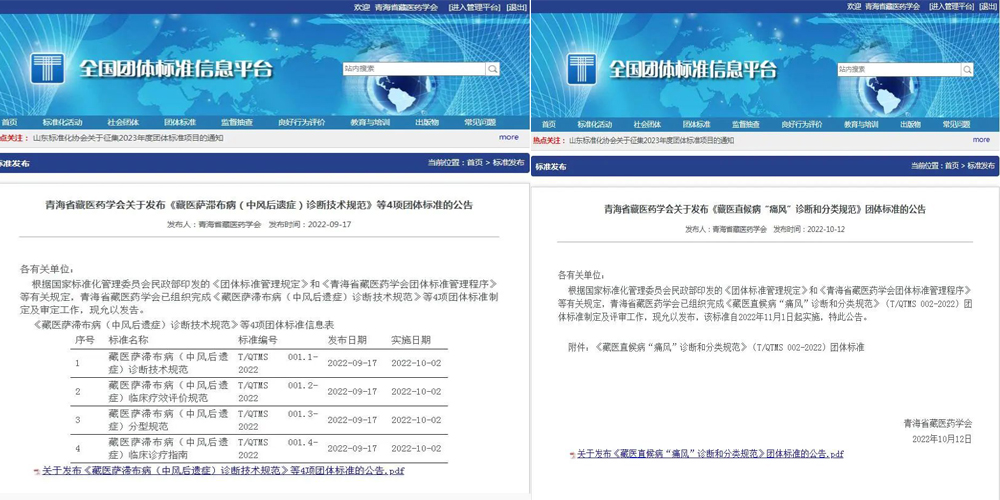This screenshot has height=500, width=1000.
Task: Click the 'more' link in left page
Action: (509, 137)
